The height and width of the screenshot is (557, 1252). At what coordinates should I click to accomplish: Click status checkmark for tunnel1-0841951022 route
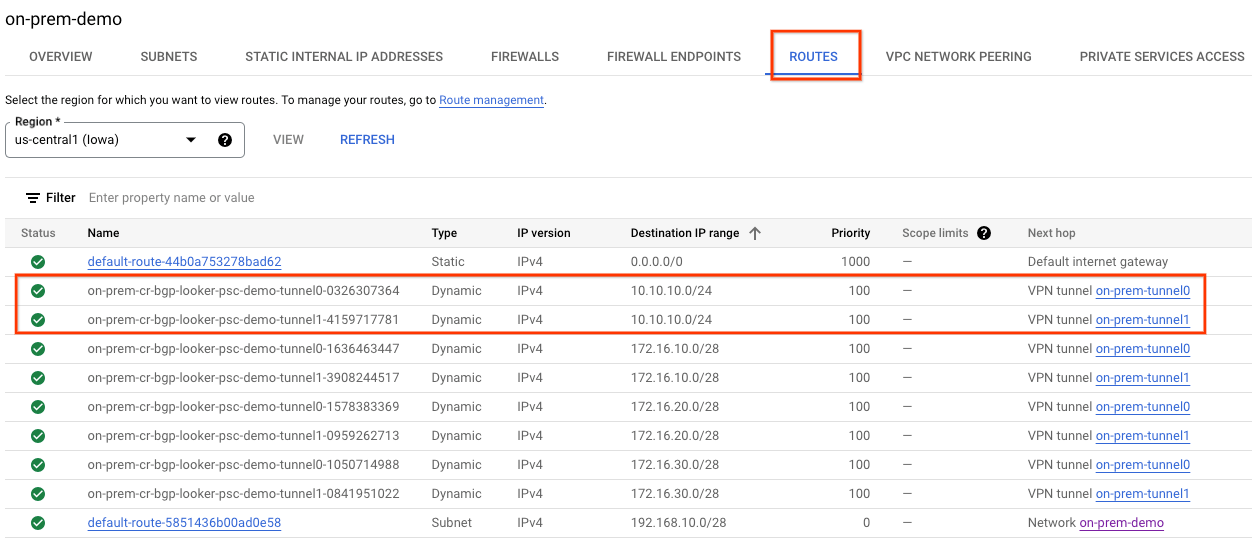coord(38,494)
